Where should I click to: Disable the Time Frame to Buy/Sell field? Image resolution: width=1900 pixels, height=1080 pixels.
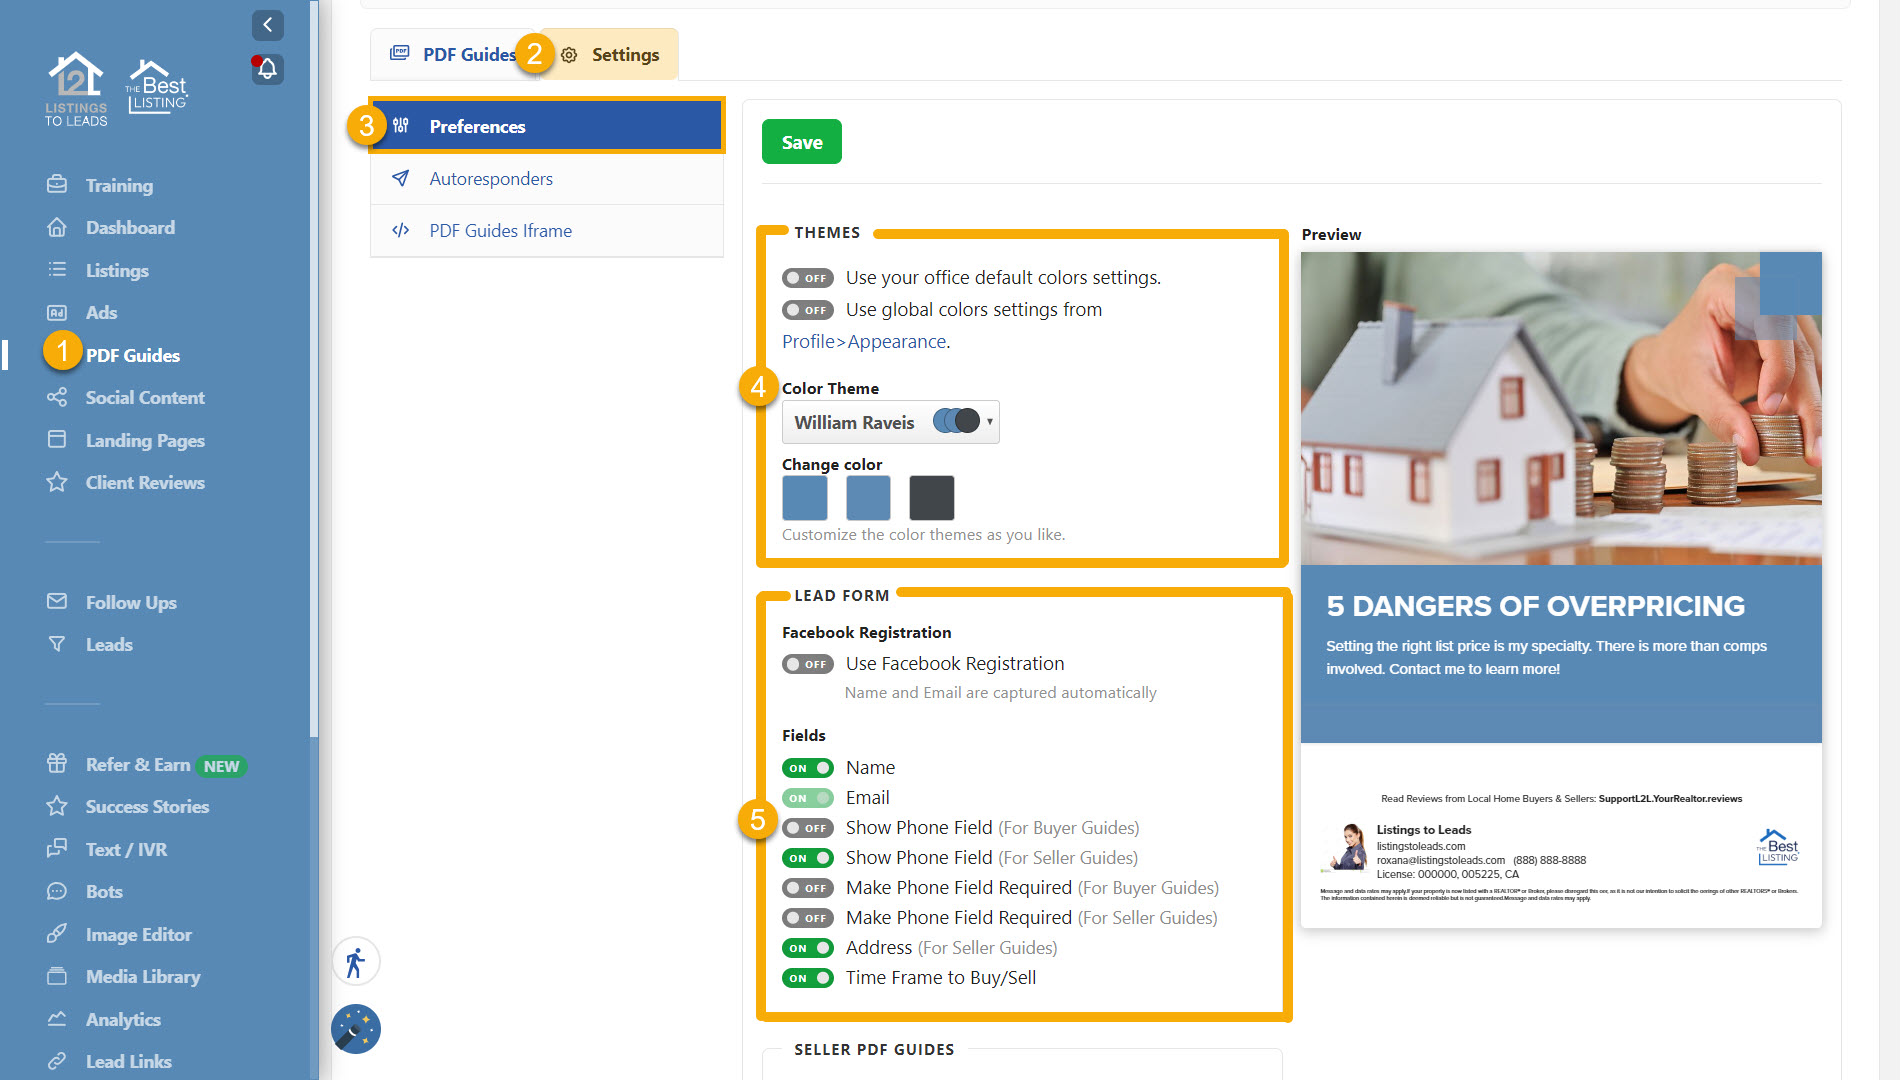pos(807,978)
